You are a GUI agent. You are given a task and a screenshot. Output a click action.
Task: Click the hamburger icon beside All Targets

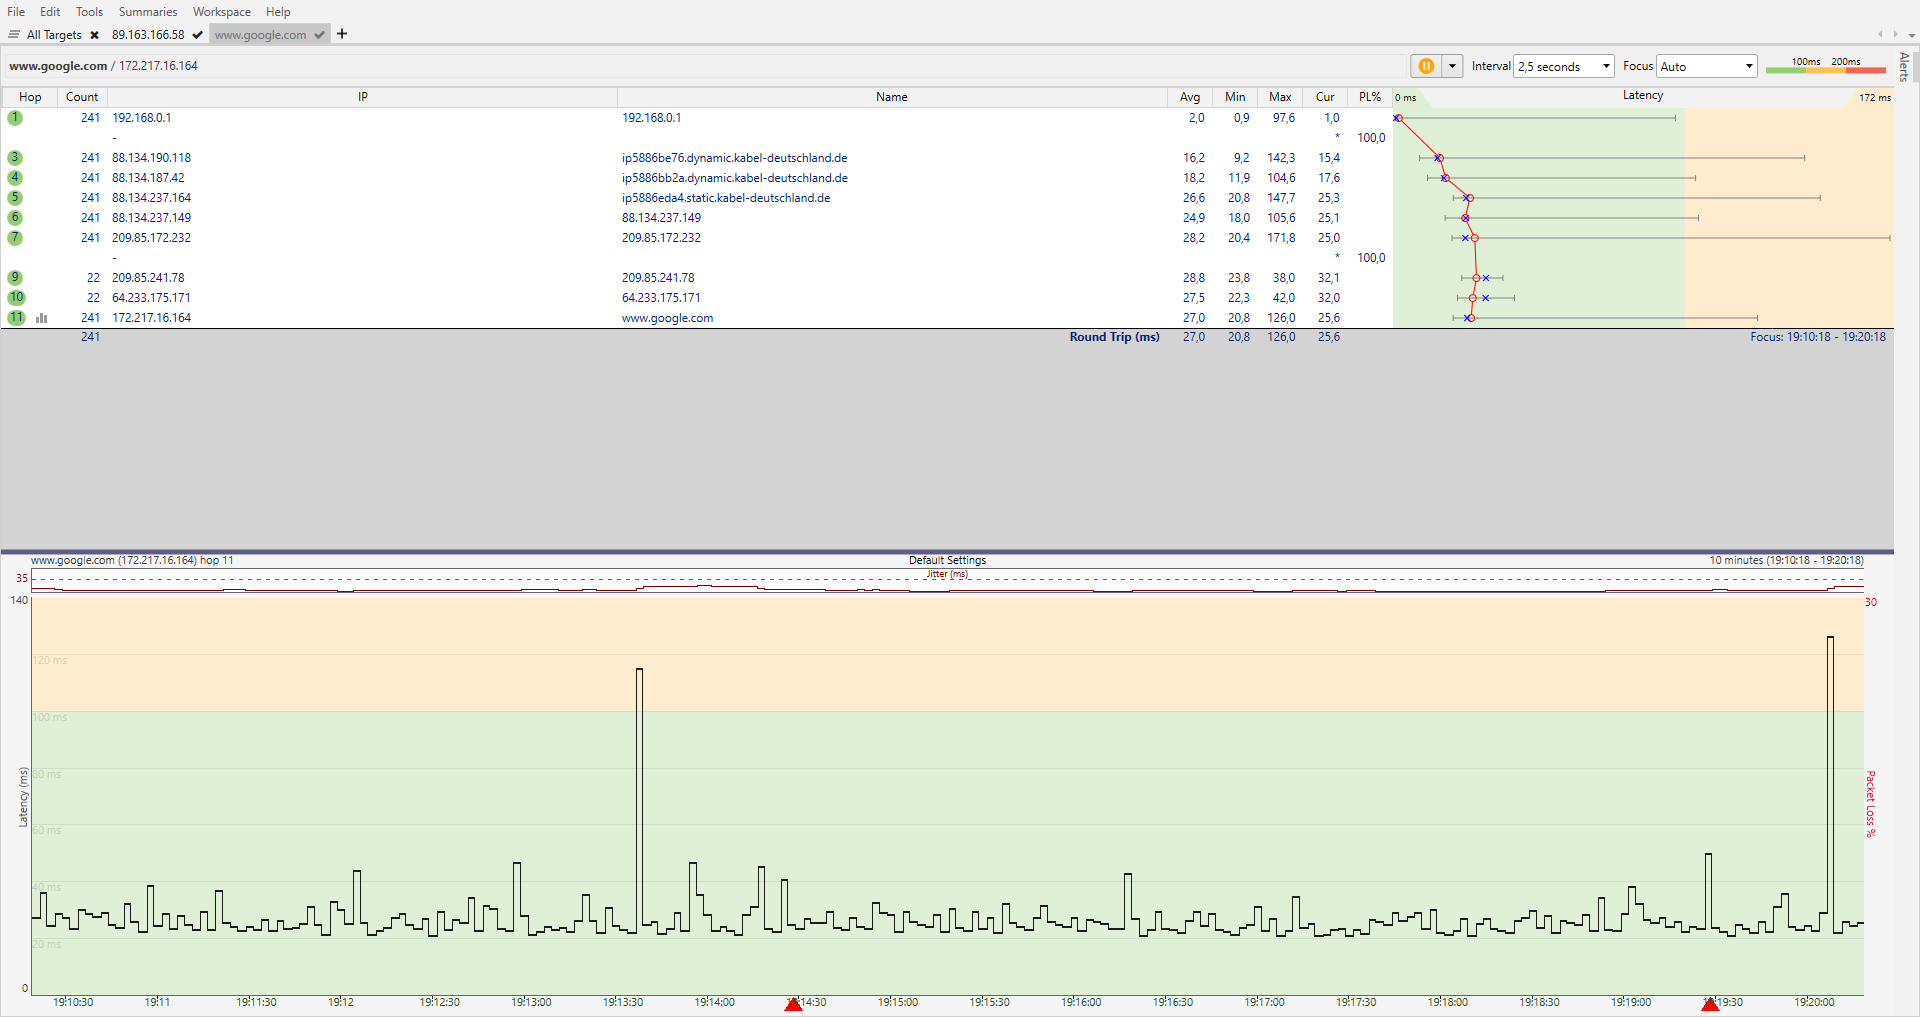pyautogui.click(x=14, y=35)
